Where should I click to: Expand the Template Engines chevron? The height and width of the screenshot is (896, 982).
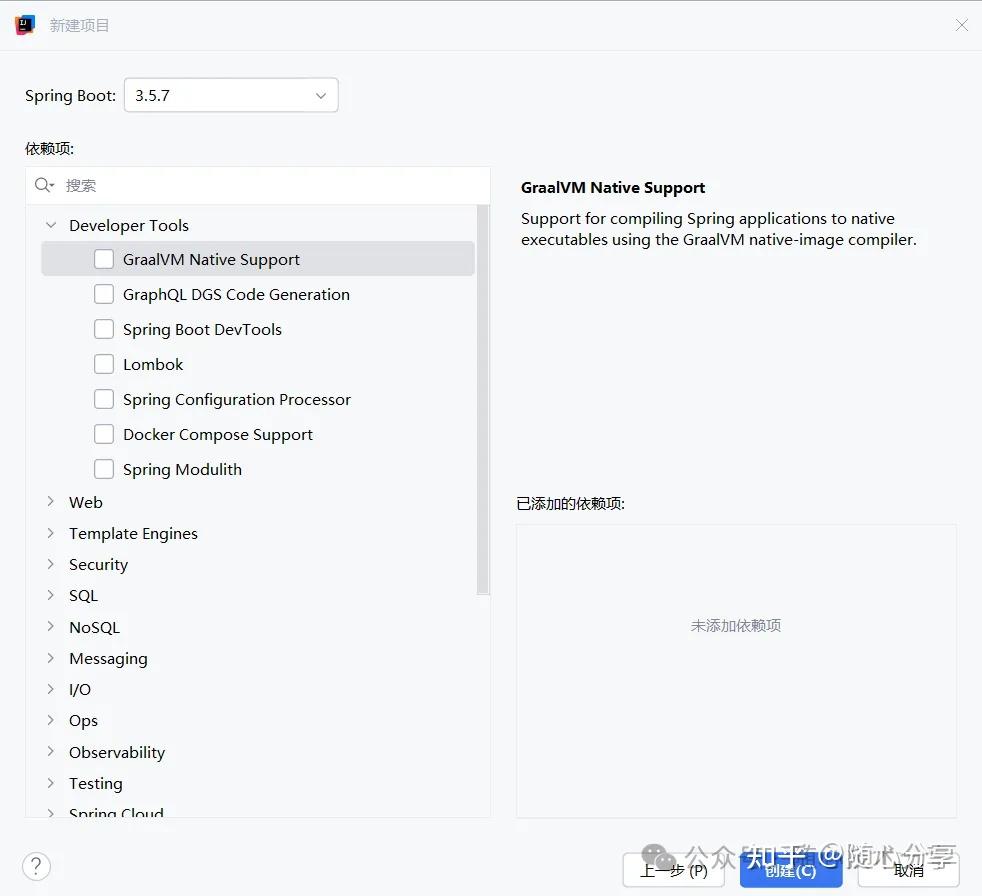(51, 533)
